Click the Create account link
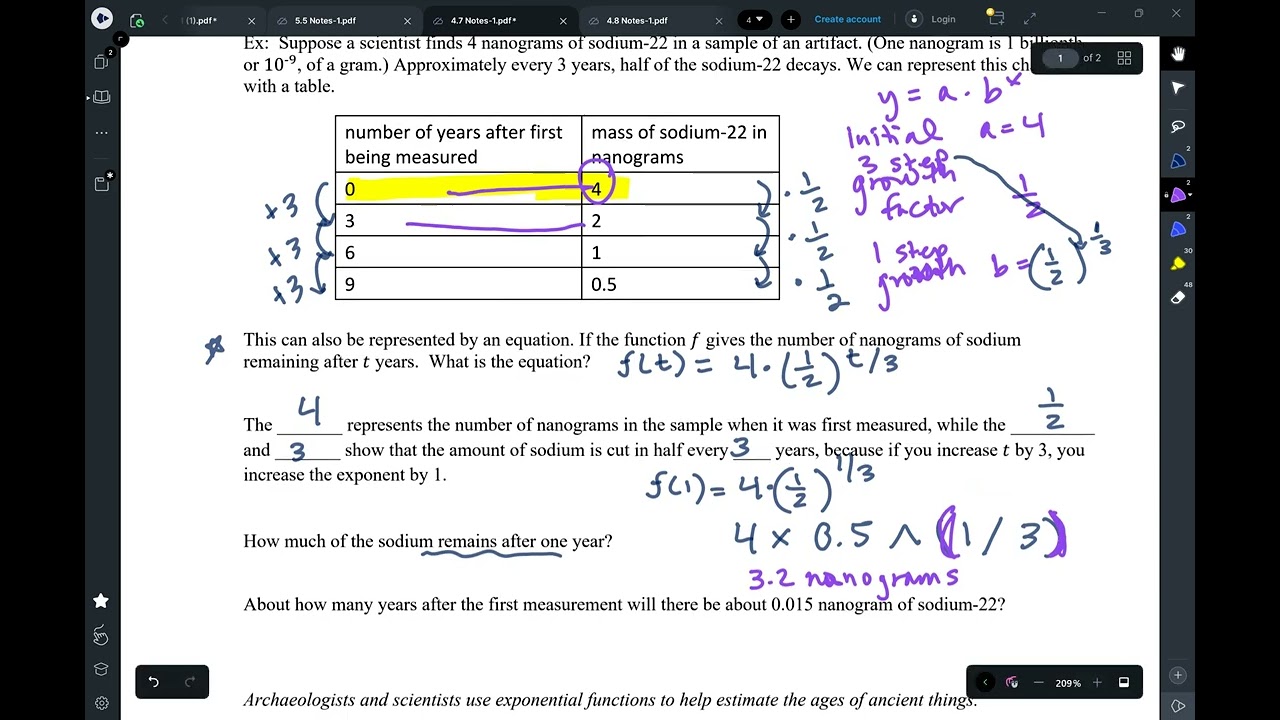This screenshot has height=720, width=1280. pos(848,19)
